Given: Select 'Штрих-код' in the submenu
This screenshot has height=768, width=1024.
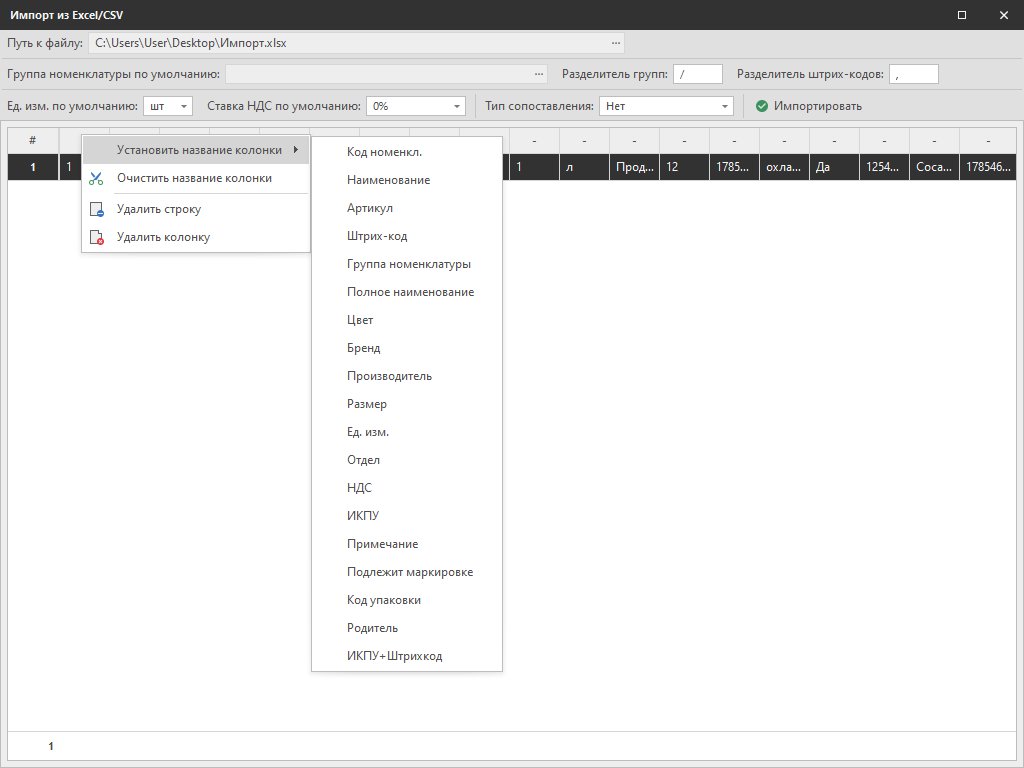Looking at the screenshot, I should tap(376, 236).
